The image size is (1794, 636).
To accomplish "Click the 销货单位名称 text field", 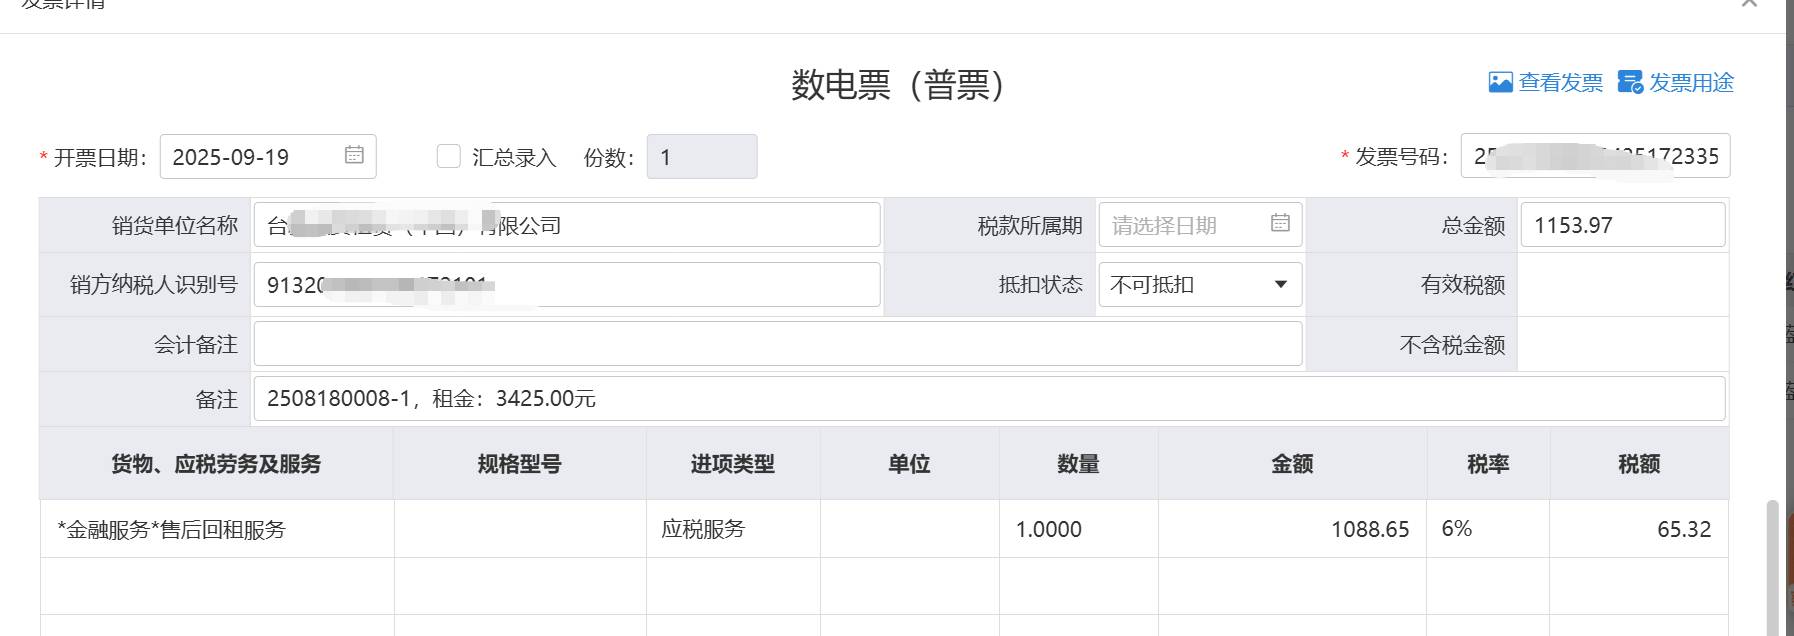I will point(566,225).
